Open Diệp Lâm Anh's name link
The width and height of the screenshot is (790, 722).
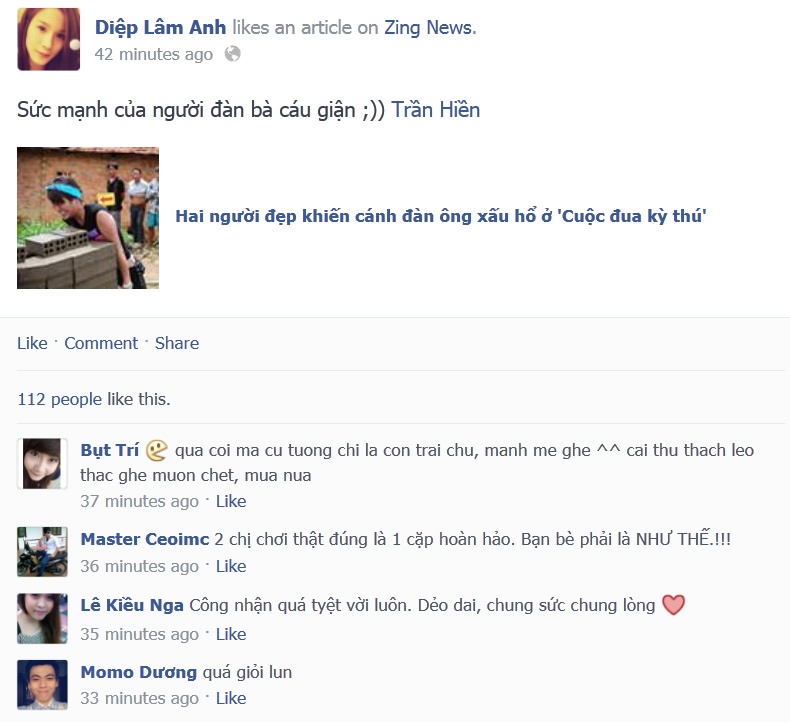coord(160,28)
